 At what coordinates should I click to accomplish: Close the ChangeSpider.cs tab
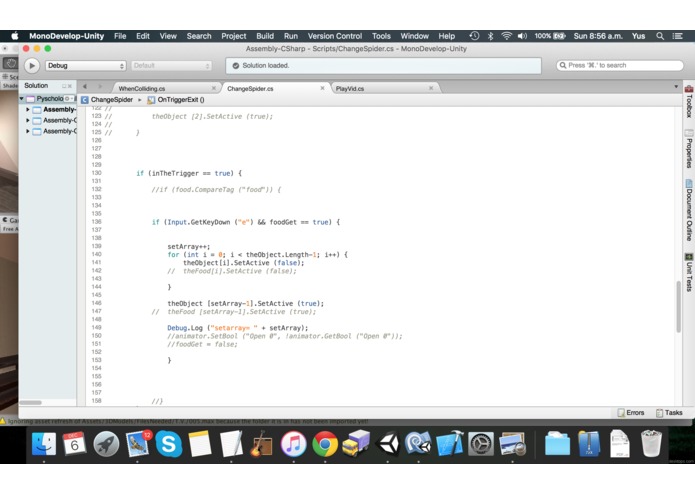(322, 88)
